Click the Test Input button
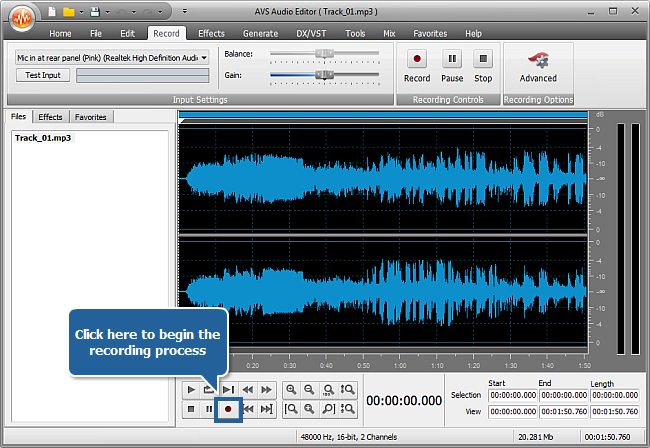This screenshot has height=448, width=650. tap(43, 75)
